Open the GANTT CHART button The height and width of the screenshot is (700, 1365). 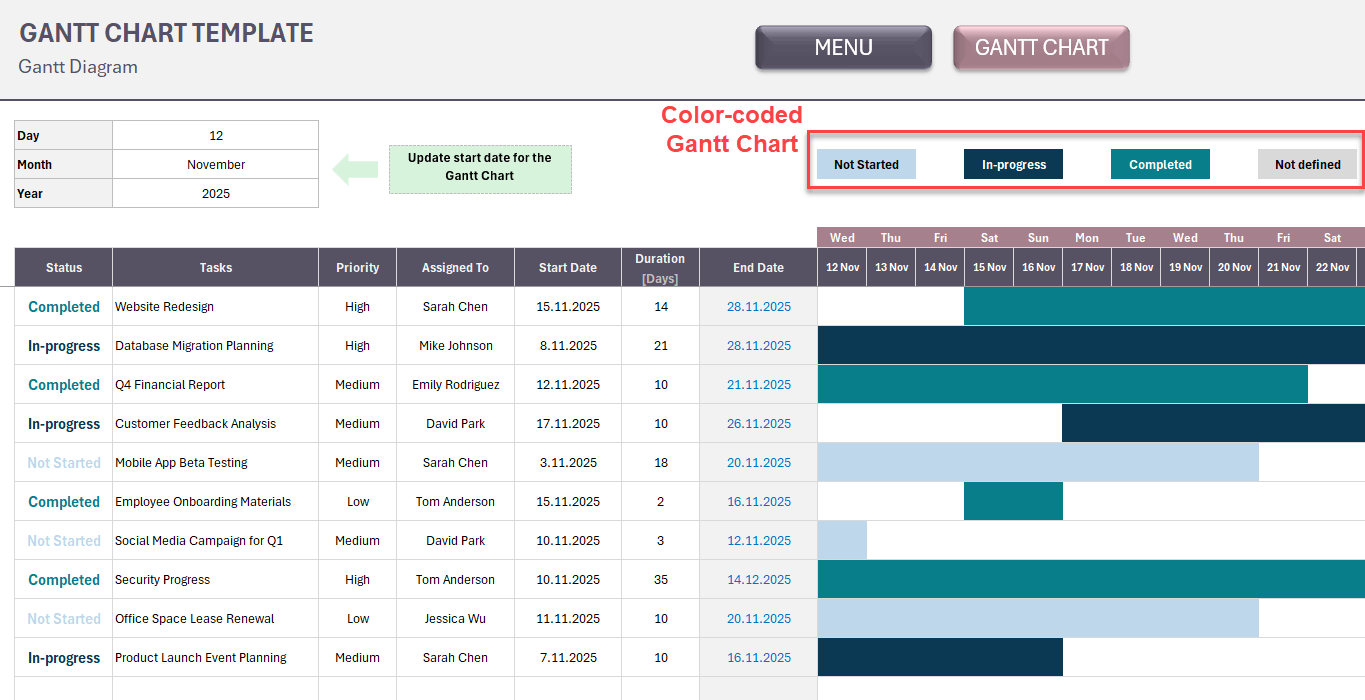[1041, 48]
